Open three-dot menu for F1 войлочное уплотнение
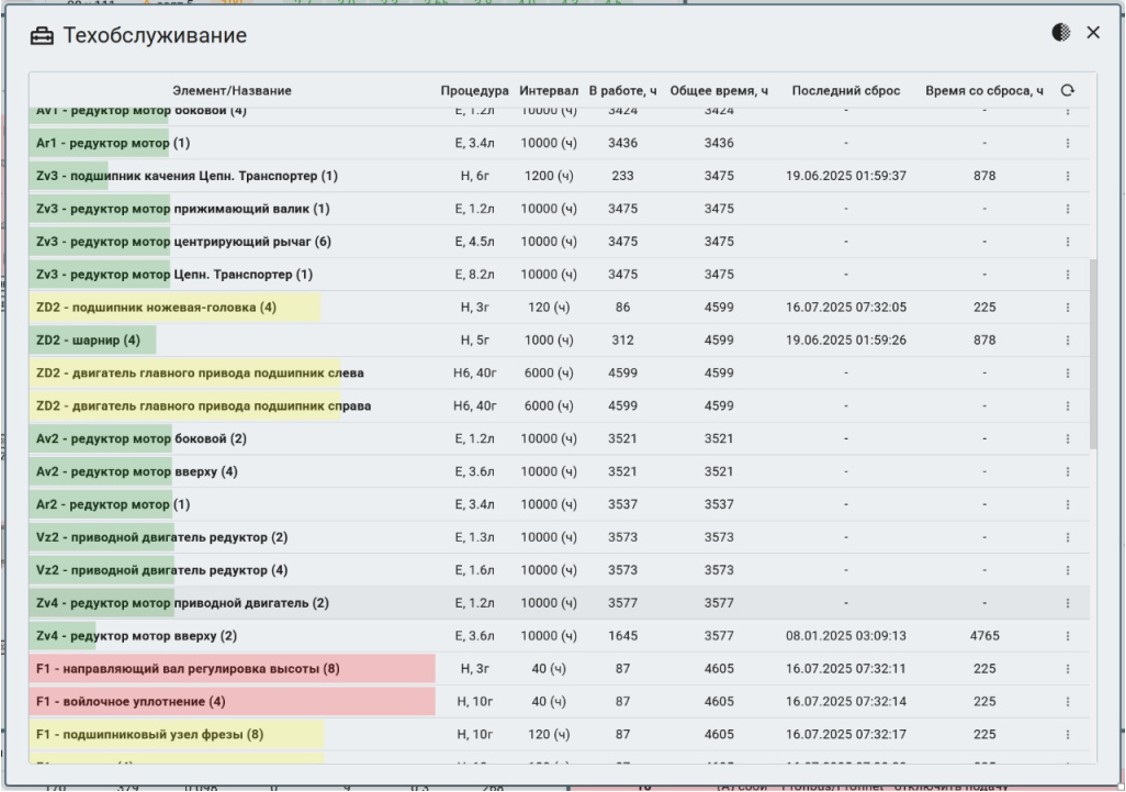This screenshot has height=792, width=1126. point(1067,702)
